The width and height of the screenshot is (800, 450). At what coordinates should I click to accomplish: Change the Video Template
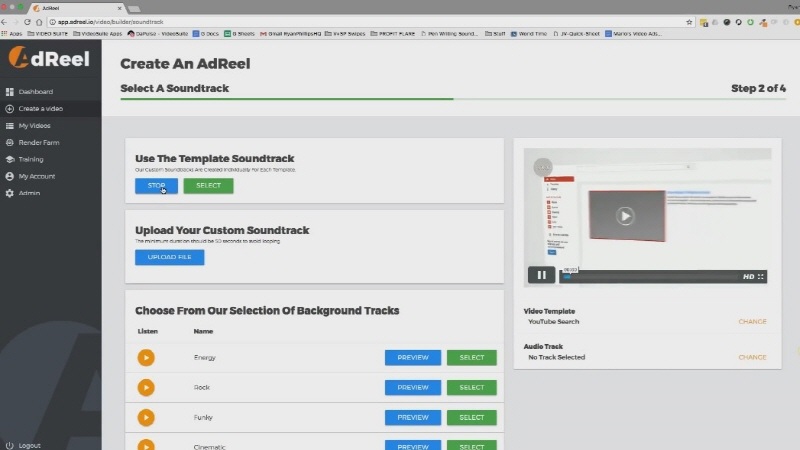point(752,322)
